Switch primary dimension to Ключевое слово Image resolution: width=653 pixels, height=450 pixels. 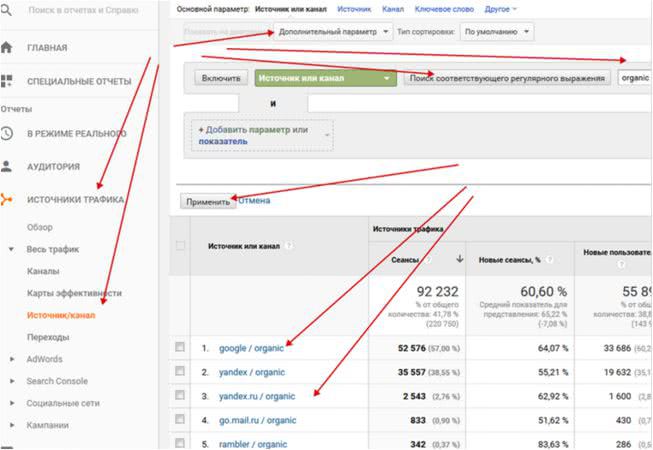tap(444, 9)
